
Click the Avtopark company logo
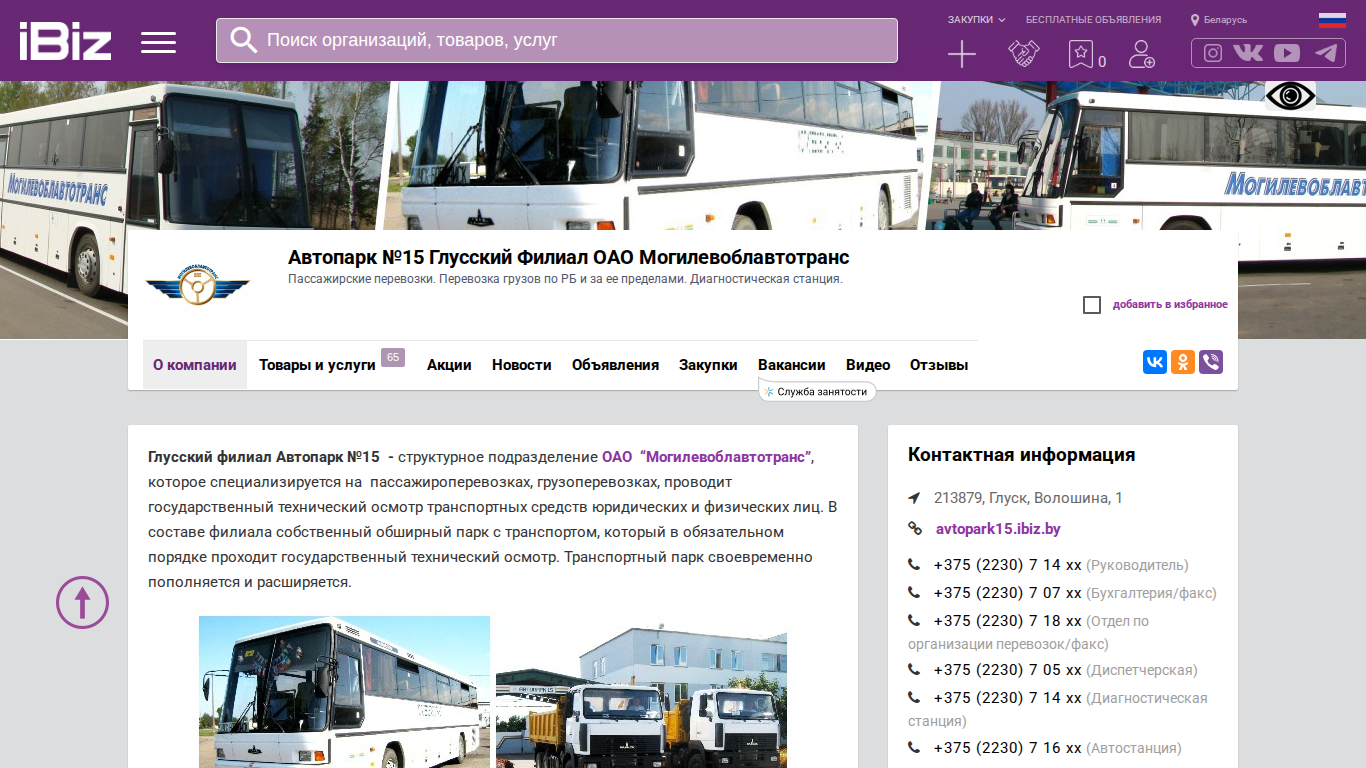[x=197, y=286]
